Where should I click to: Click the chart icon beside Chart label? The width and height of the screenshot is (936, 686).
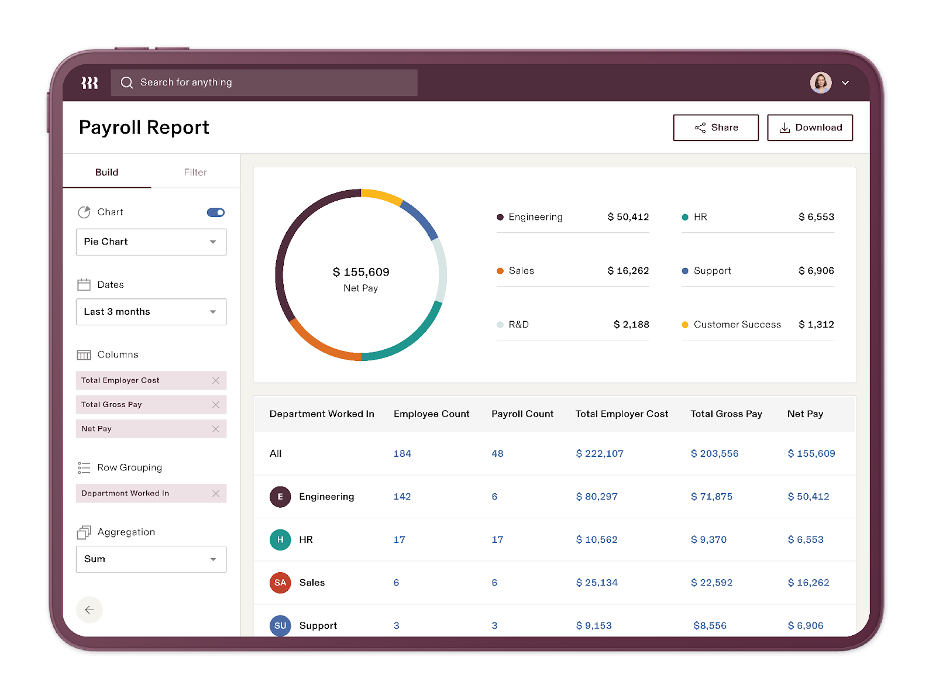[x=84, y=212]
